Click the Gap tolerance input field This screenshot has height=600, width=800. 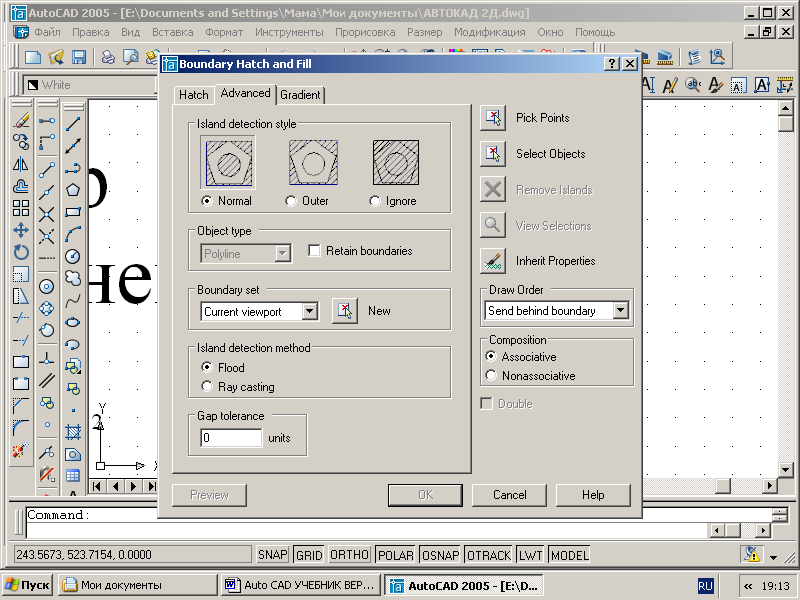coord(231,438)
